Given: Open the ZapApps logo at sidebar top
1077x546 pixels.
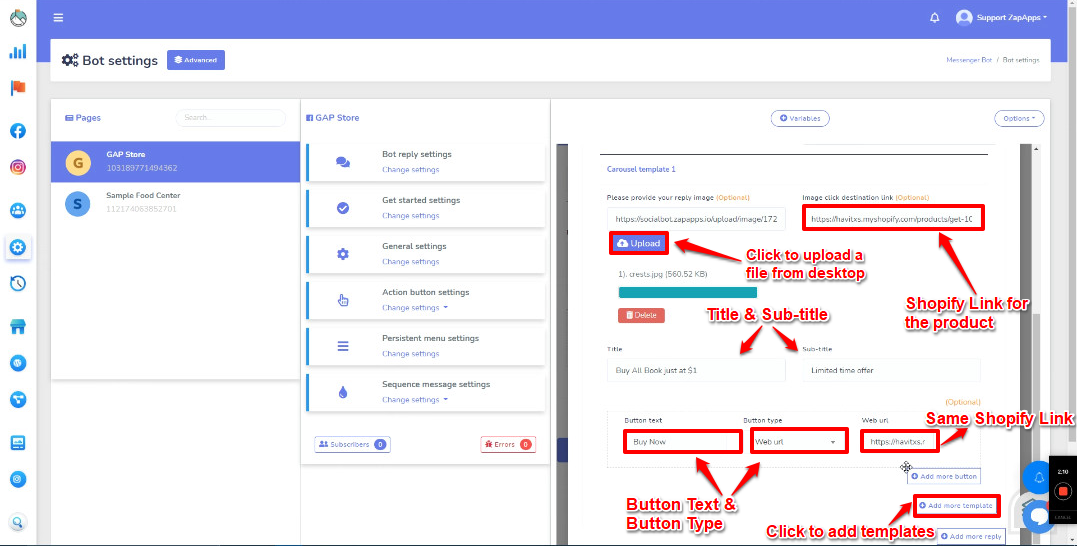Looking at the screenshot, I should 18,17.
